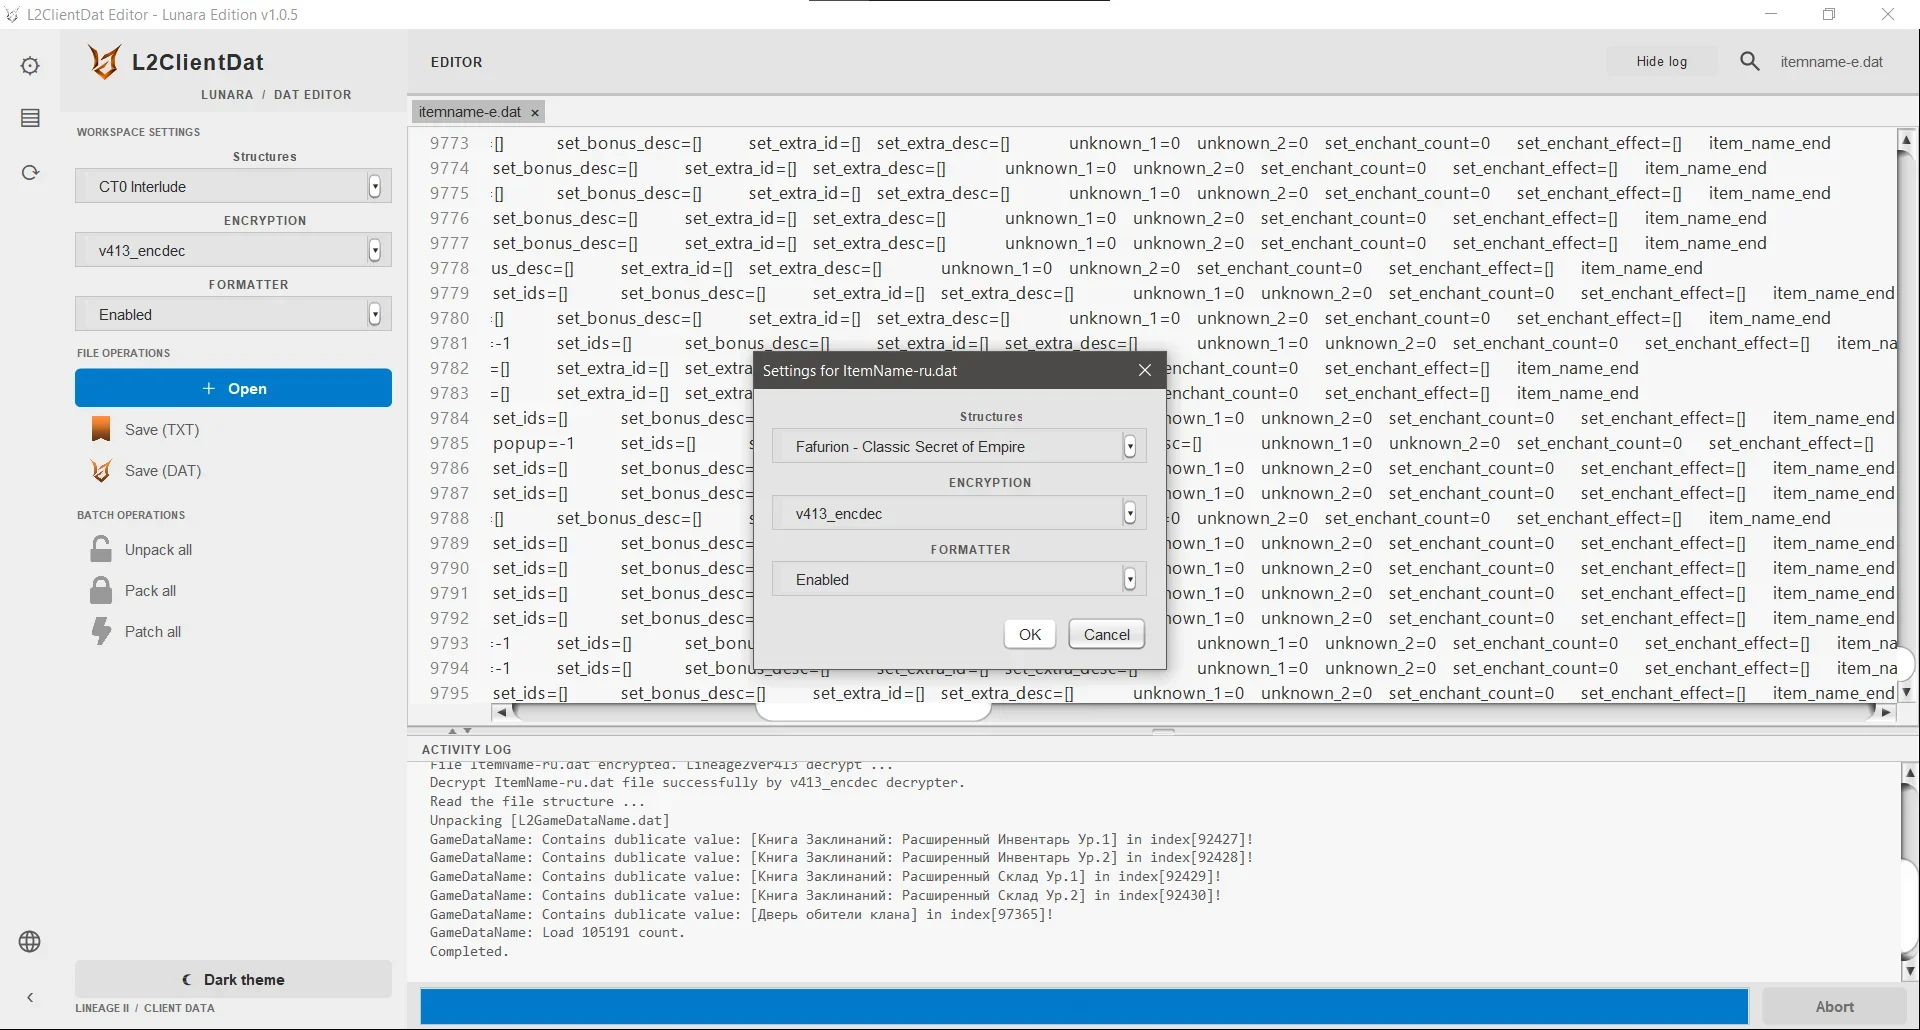The width and height of the screenshot is (1920, 1030).
Task: Click the Pack all closed padlock icon
Action: (x=101, y=591)
